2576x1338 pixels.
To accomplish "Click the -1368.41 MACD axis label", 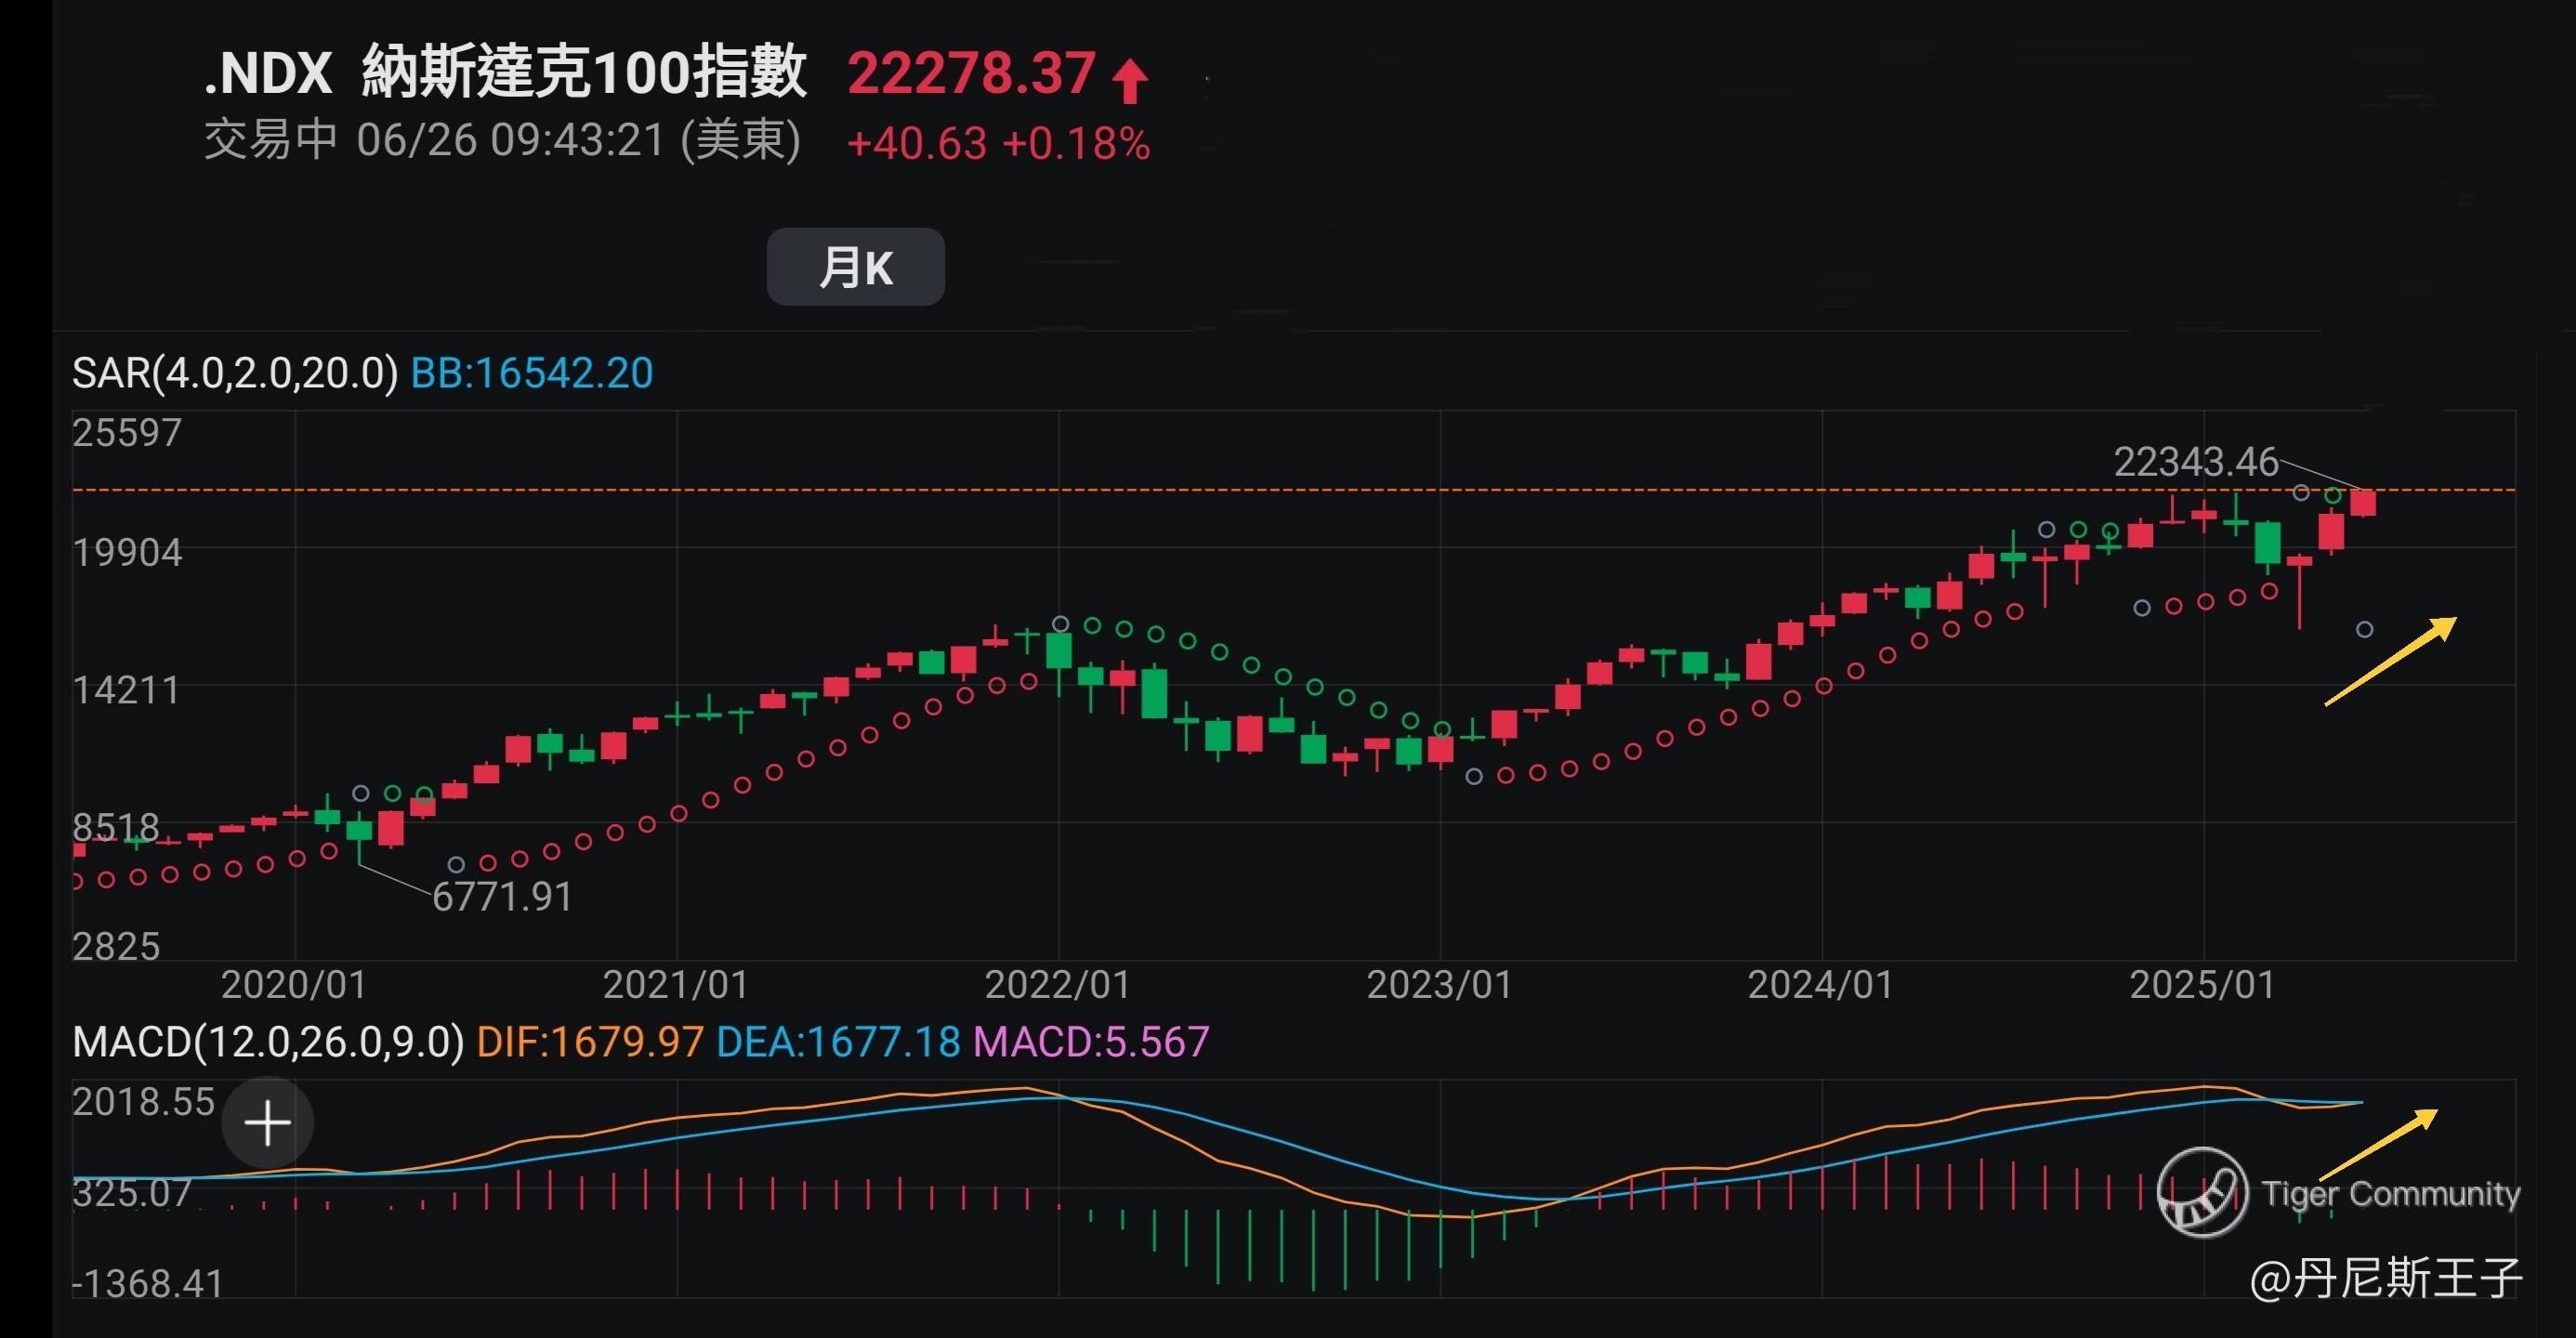I will pyautogui.click(x=148, y=1284).
